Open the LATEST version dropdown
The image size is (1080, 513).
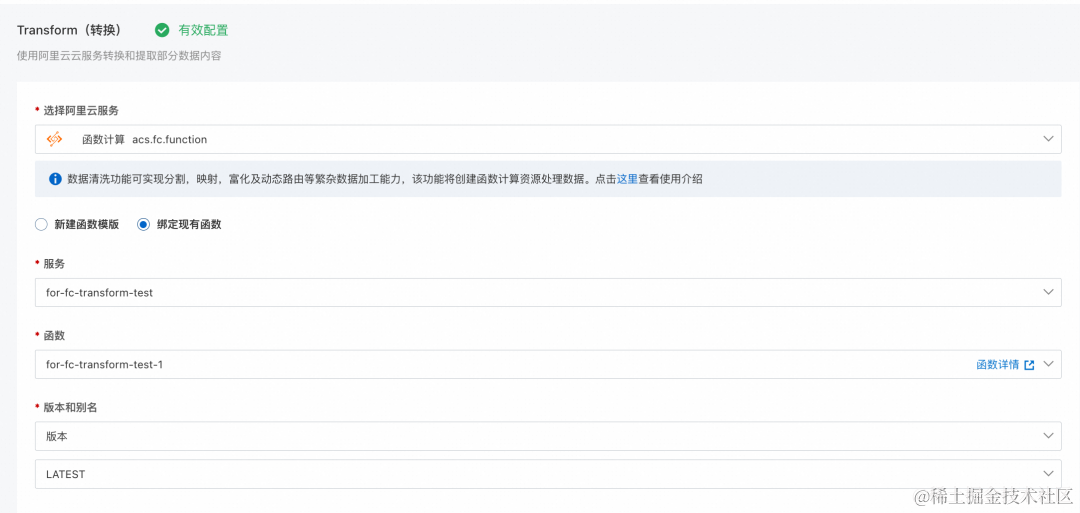[x=548, y=474]
